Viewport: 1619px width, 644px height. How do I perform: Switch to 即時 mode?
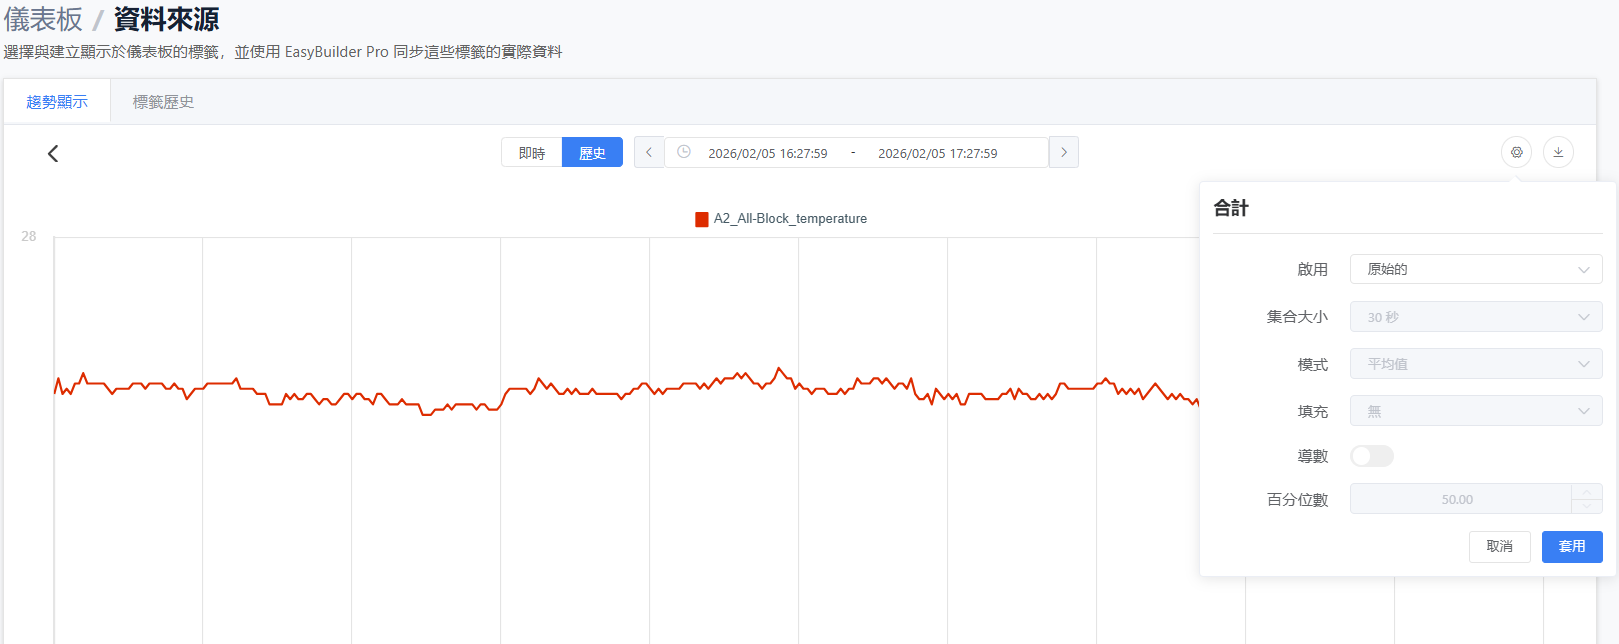pyautogui.click(x=532, y=153)
